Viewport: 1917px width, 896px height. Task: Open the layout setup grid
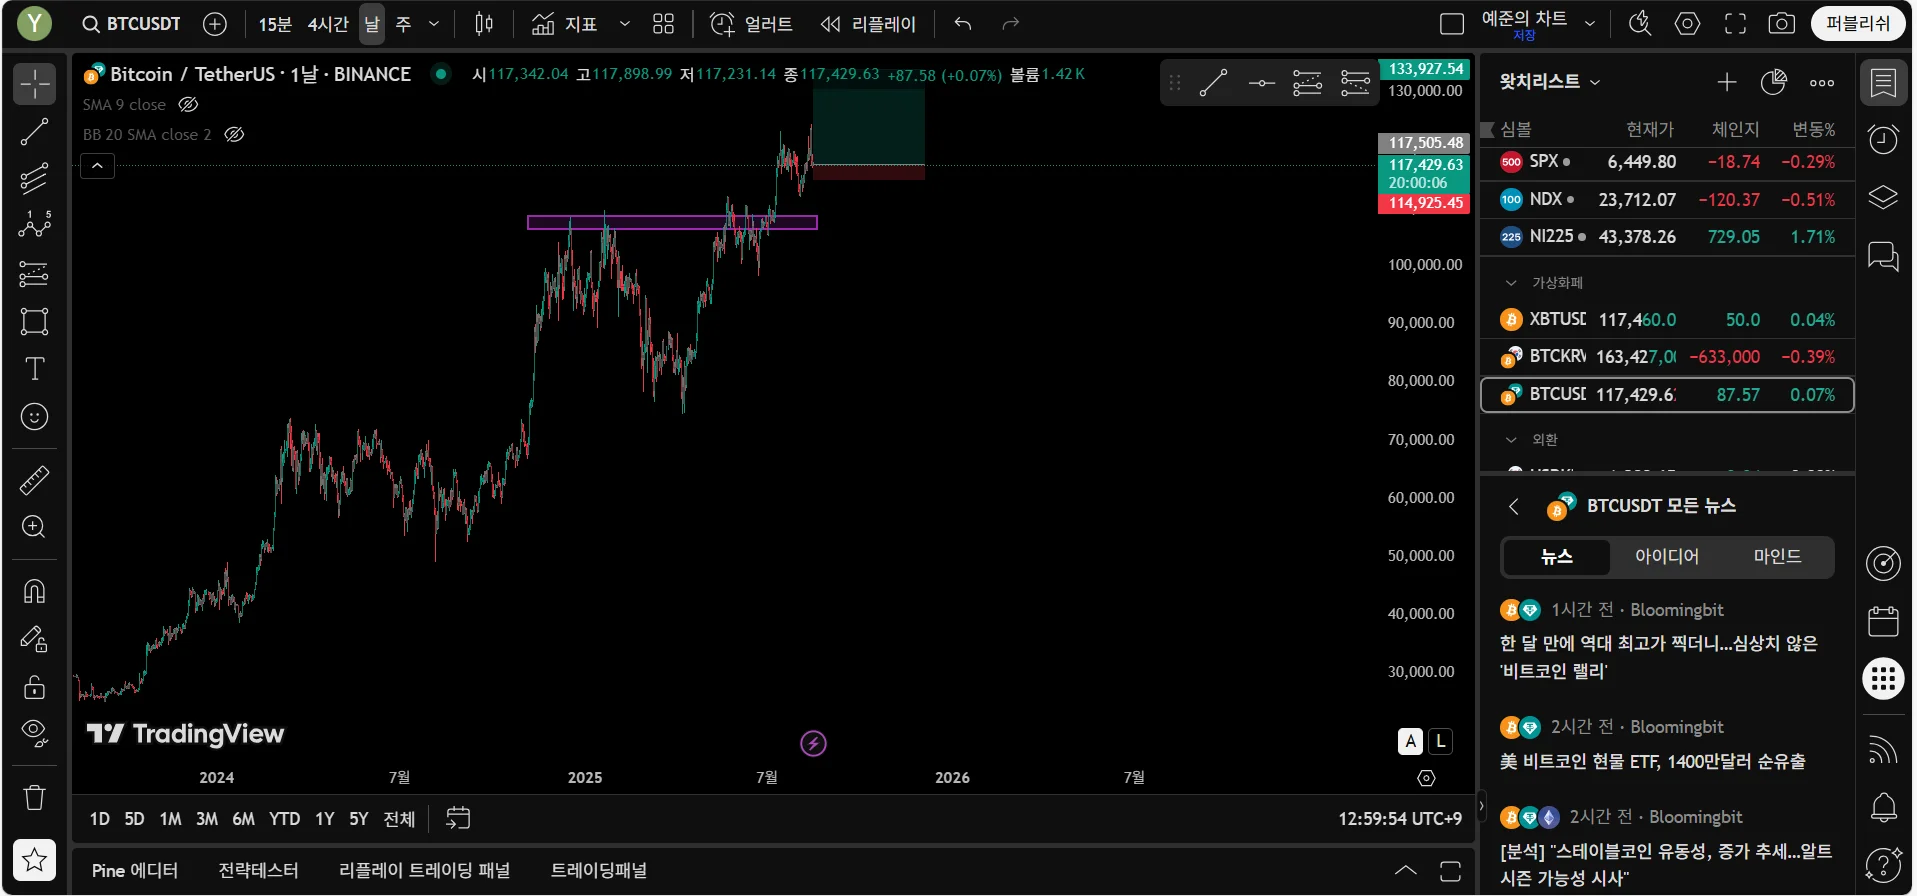(x=664, y=24)
